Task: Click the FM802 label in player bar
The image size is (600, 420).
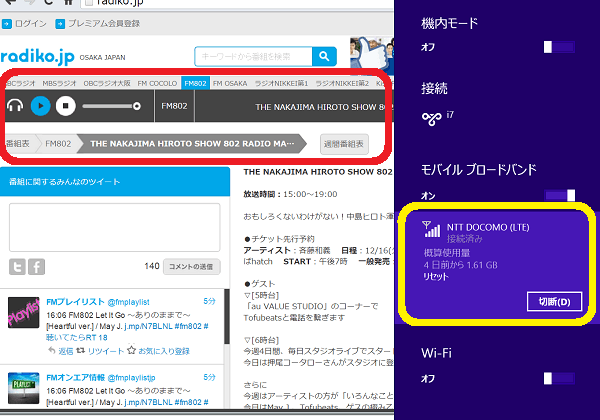Action: click(174, 106)
